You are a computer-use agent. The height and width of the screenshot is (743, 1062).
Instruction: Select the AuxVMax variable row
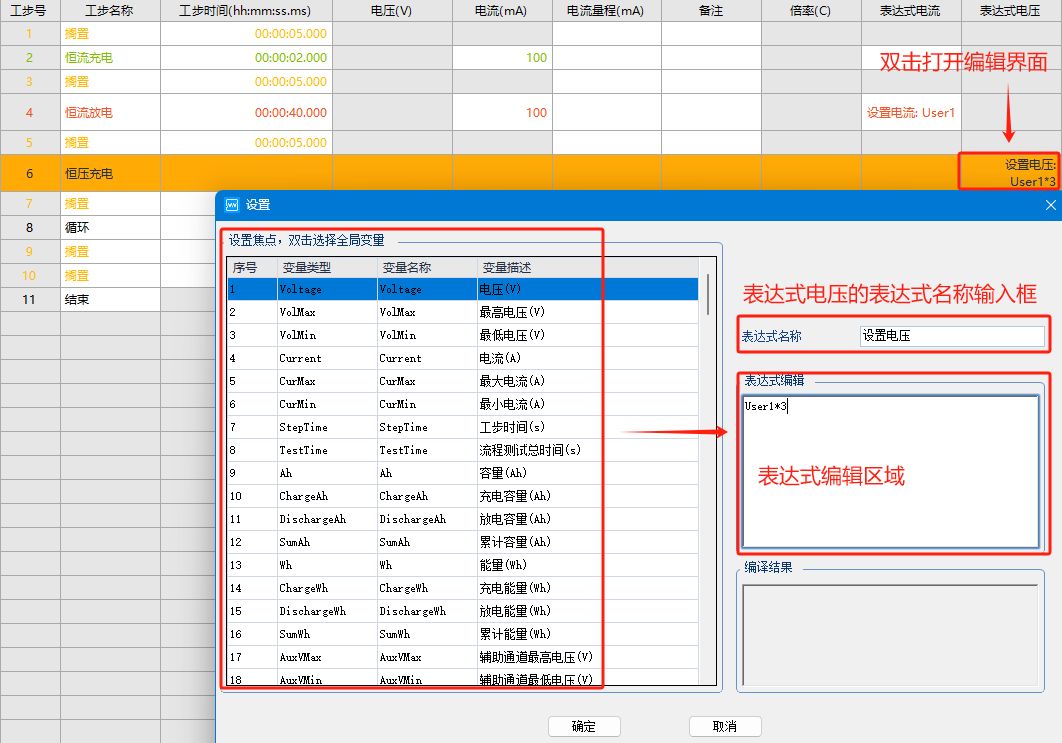(400, 656)
